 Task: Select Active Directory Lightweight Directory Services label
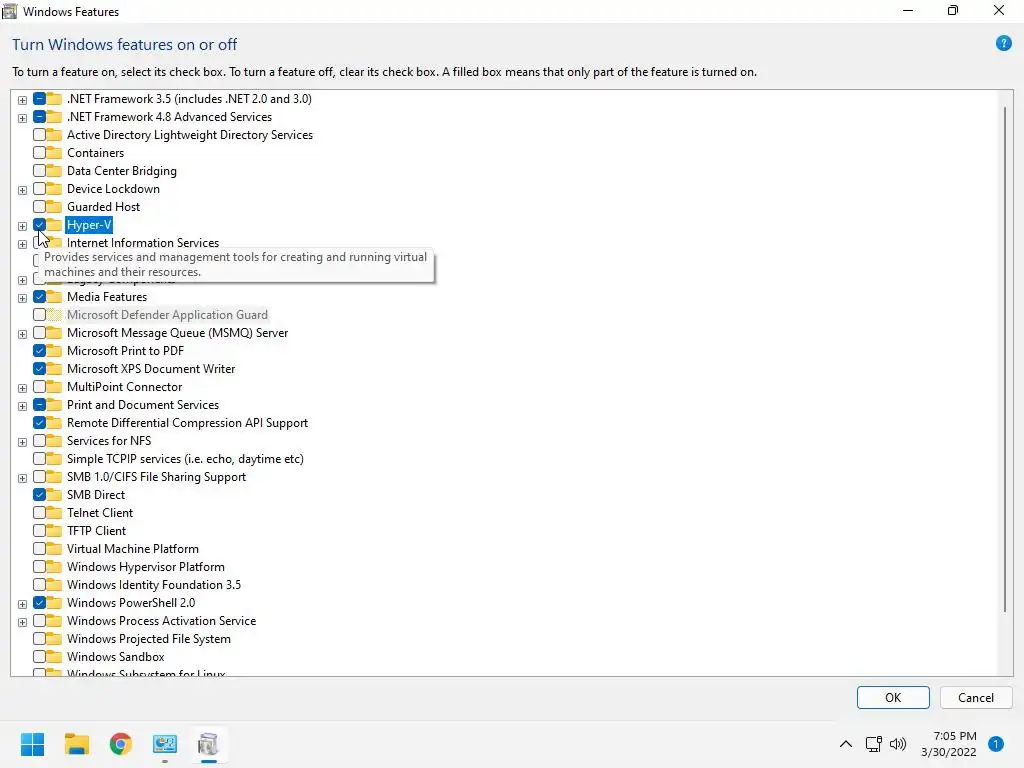tap(189, 135)
